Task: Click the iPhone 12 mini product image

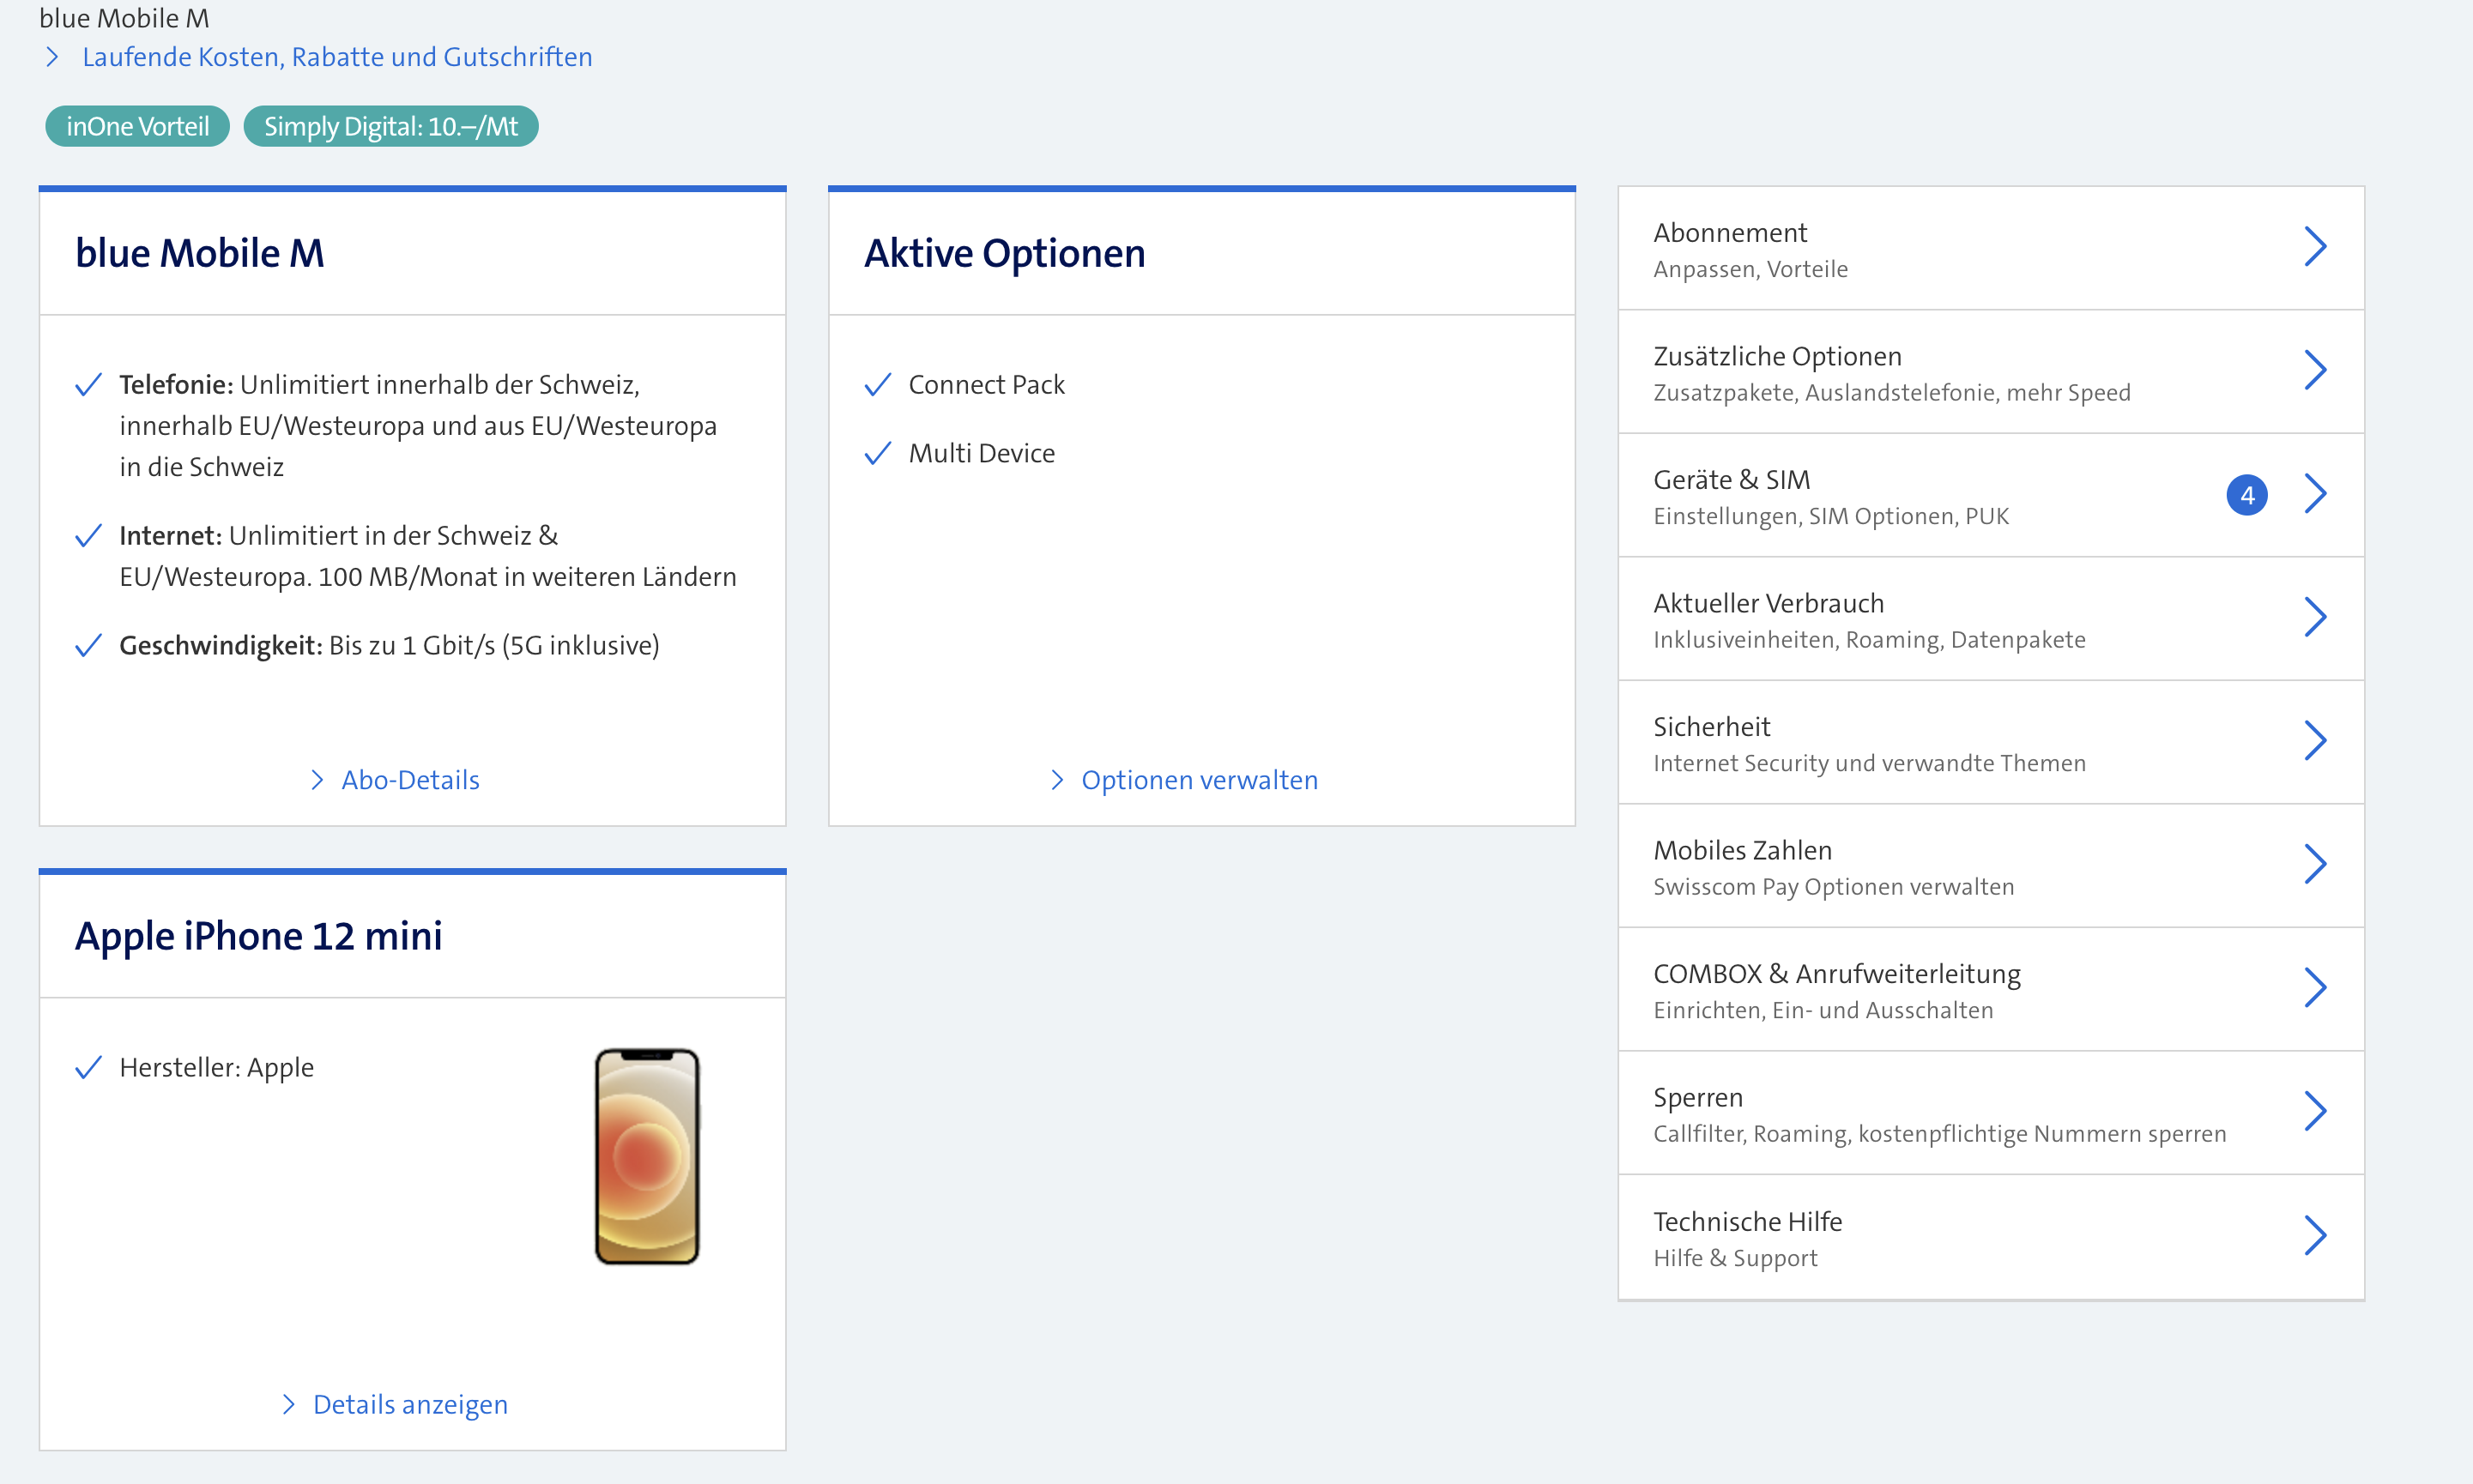Action: pyautogui.click(x=647, y=1157)
